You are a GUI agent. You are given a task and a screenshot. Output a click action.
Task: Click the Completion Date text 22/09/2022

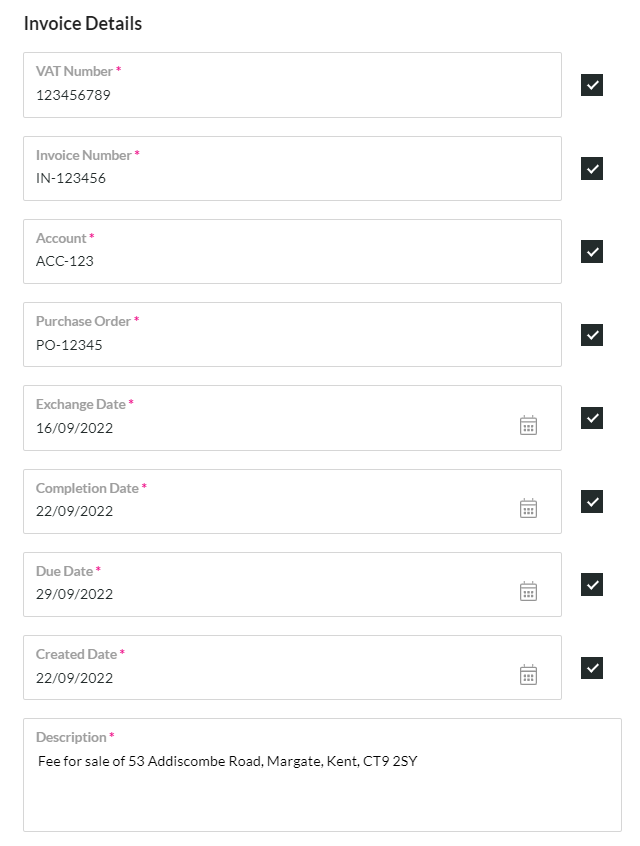pyautogui.click(x=74, y=511)
